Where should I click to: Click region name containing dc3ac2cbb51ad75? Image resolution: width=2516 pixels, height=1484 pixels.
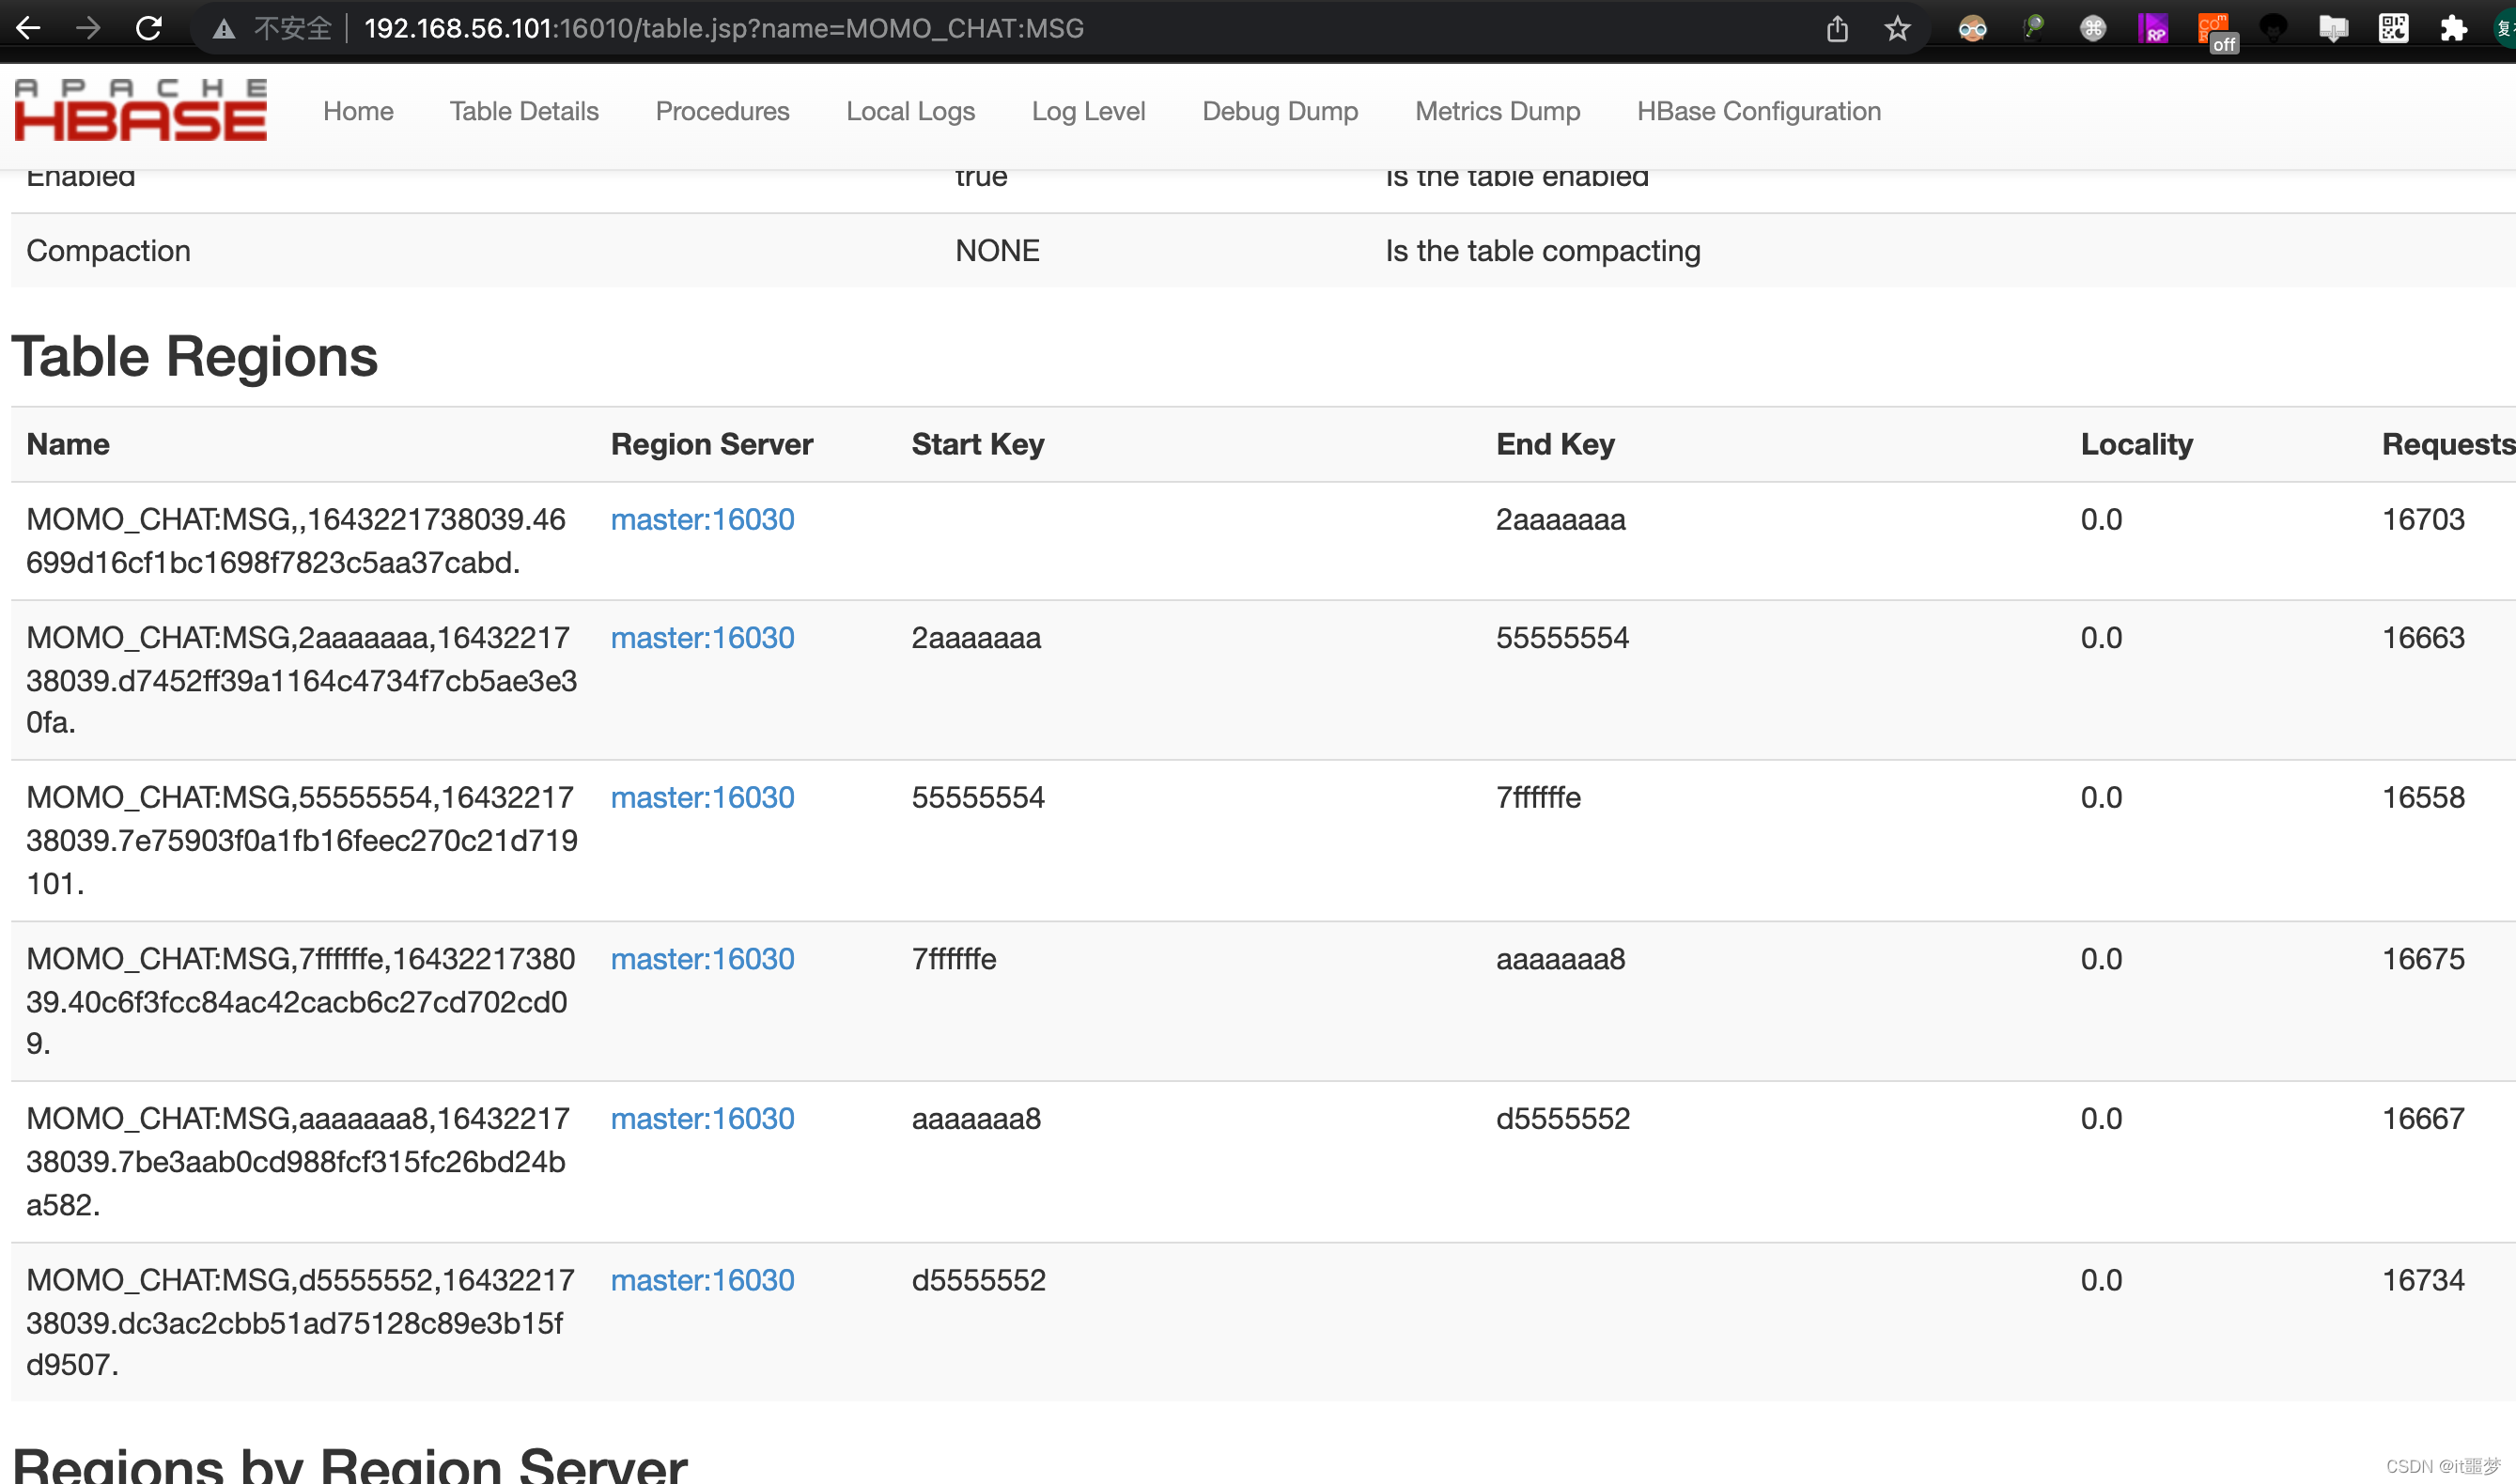click(300, 1322)
